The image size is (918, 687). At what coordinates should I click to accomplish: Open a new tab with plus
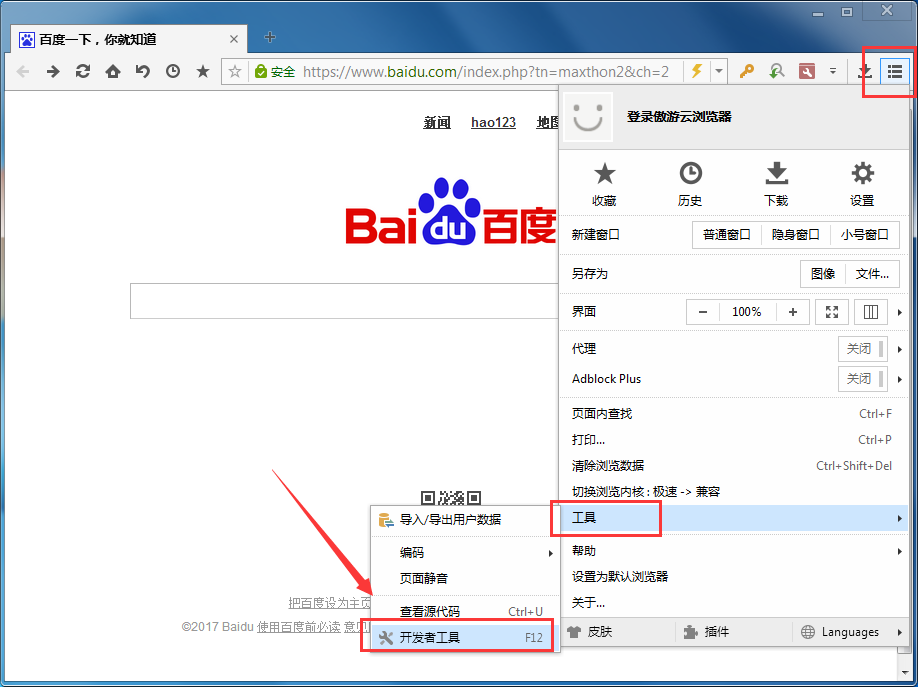click(x=269, y=37)
